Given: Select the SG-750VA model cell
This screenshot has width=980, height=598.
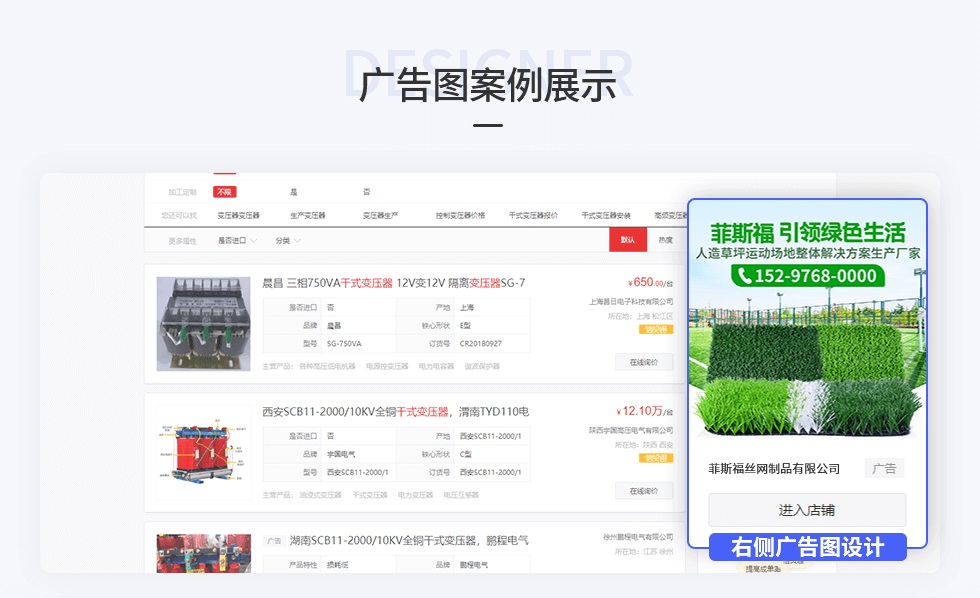Looking at the screenshot, I should click(x=344, y=344).
